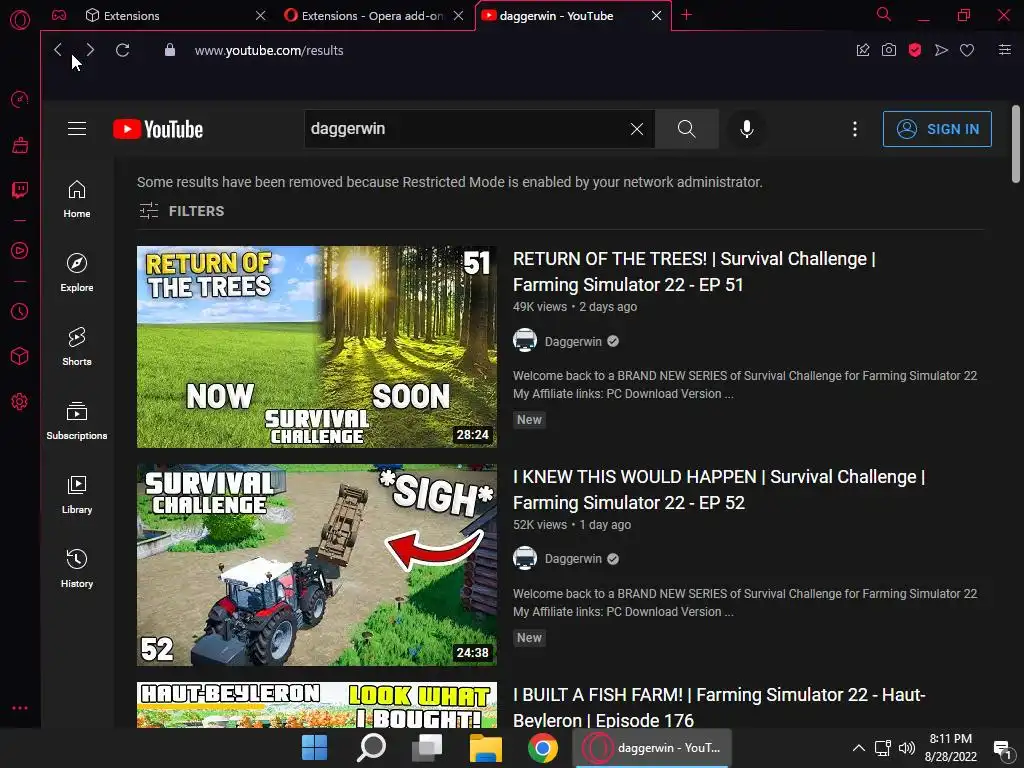Click the site lock security icon
The width and height of the screenshot is (1024, 768).
tap(170, 50)
